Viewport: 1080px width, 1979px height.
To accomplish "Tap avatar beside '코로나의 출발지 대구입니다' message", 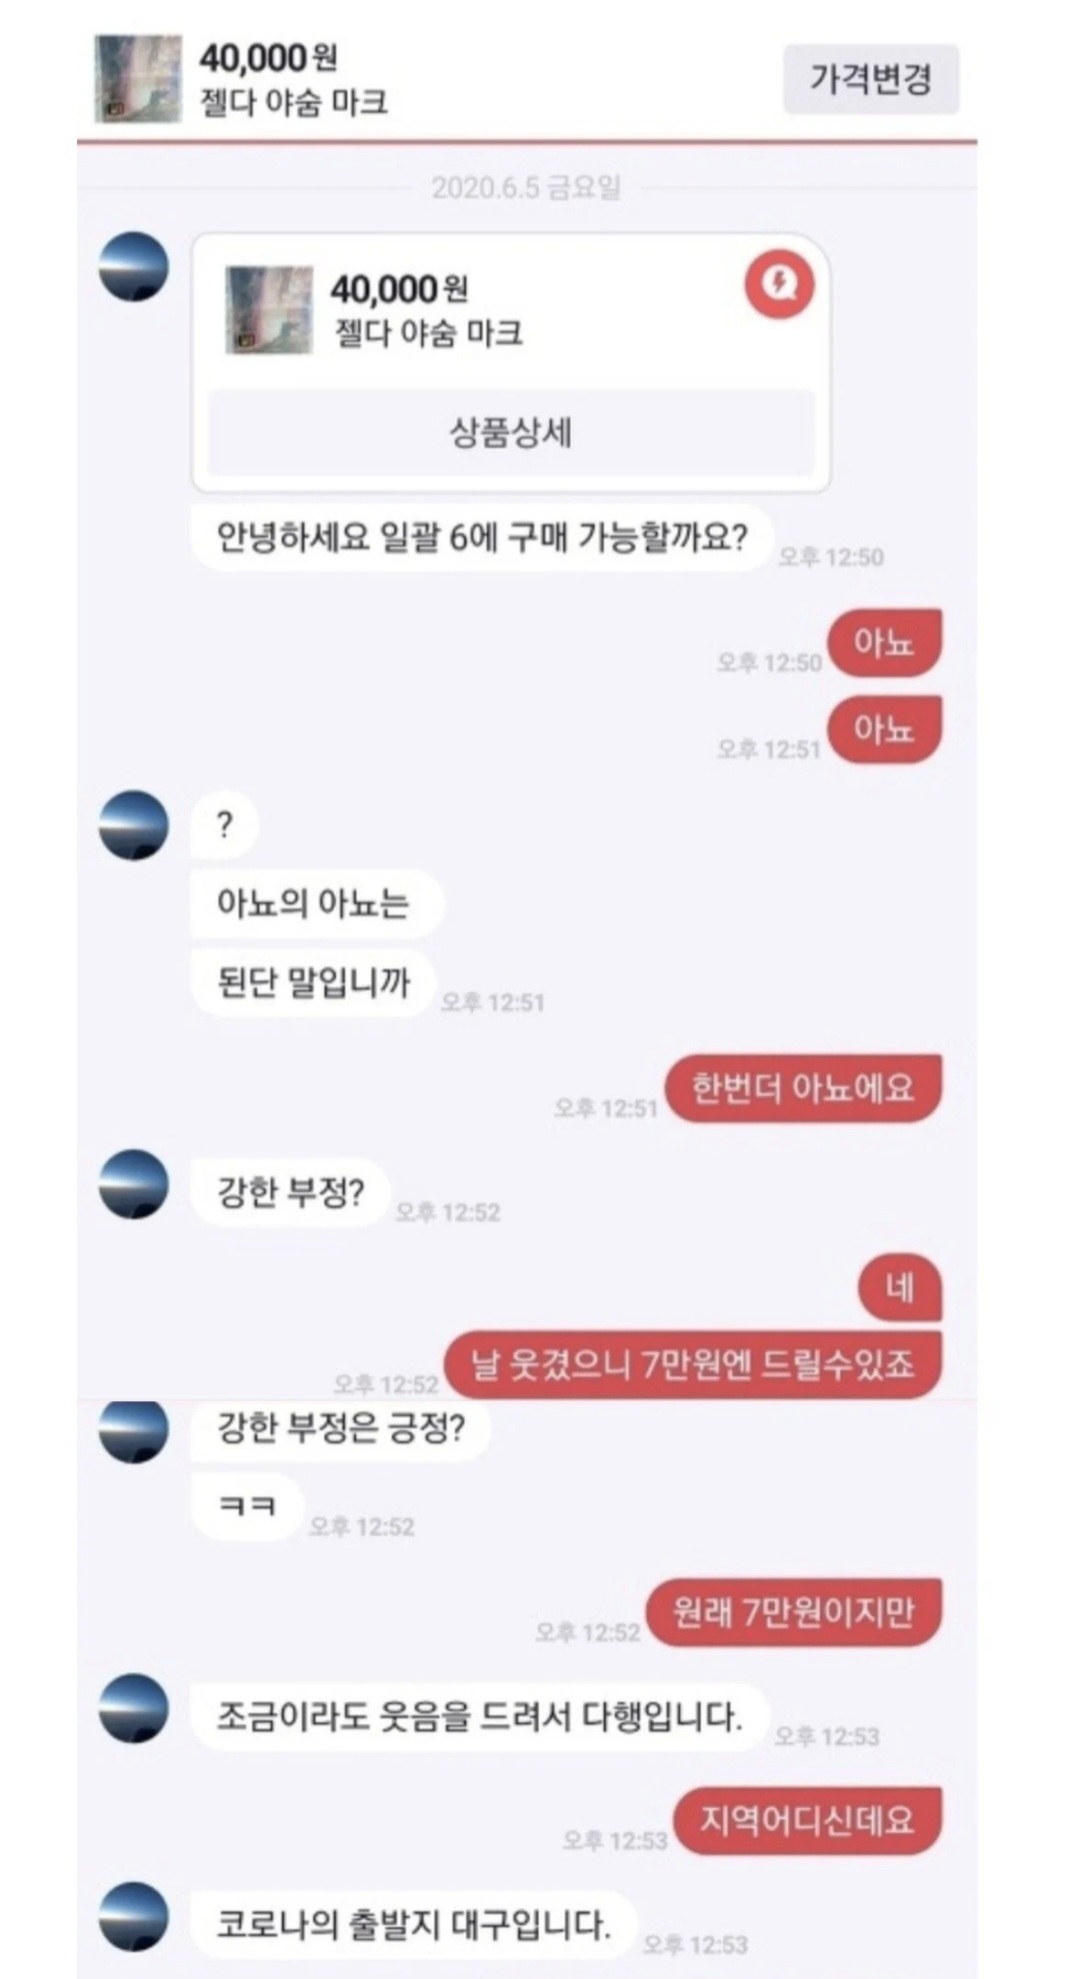I will [x=134, y=1917].
